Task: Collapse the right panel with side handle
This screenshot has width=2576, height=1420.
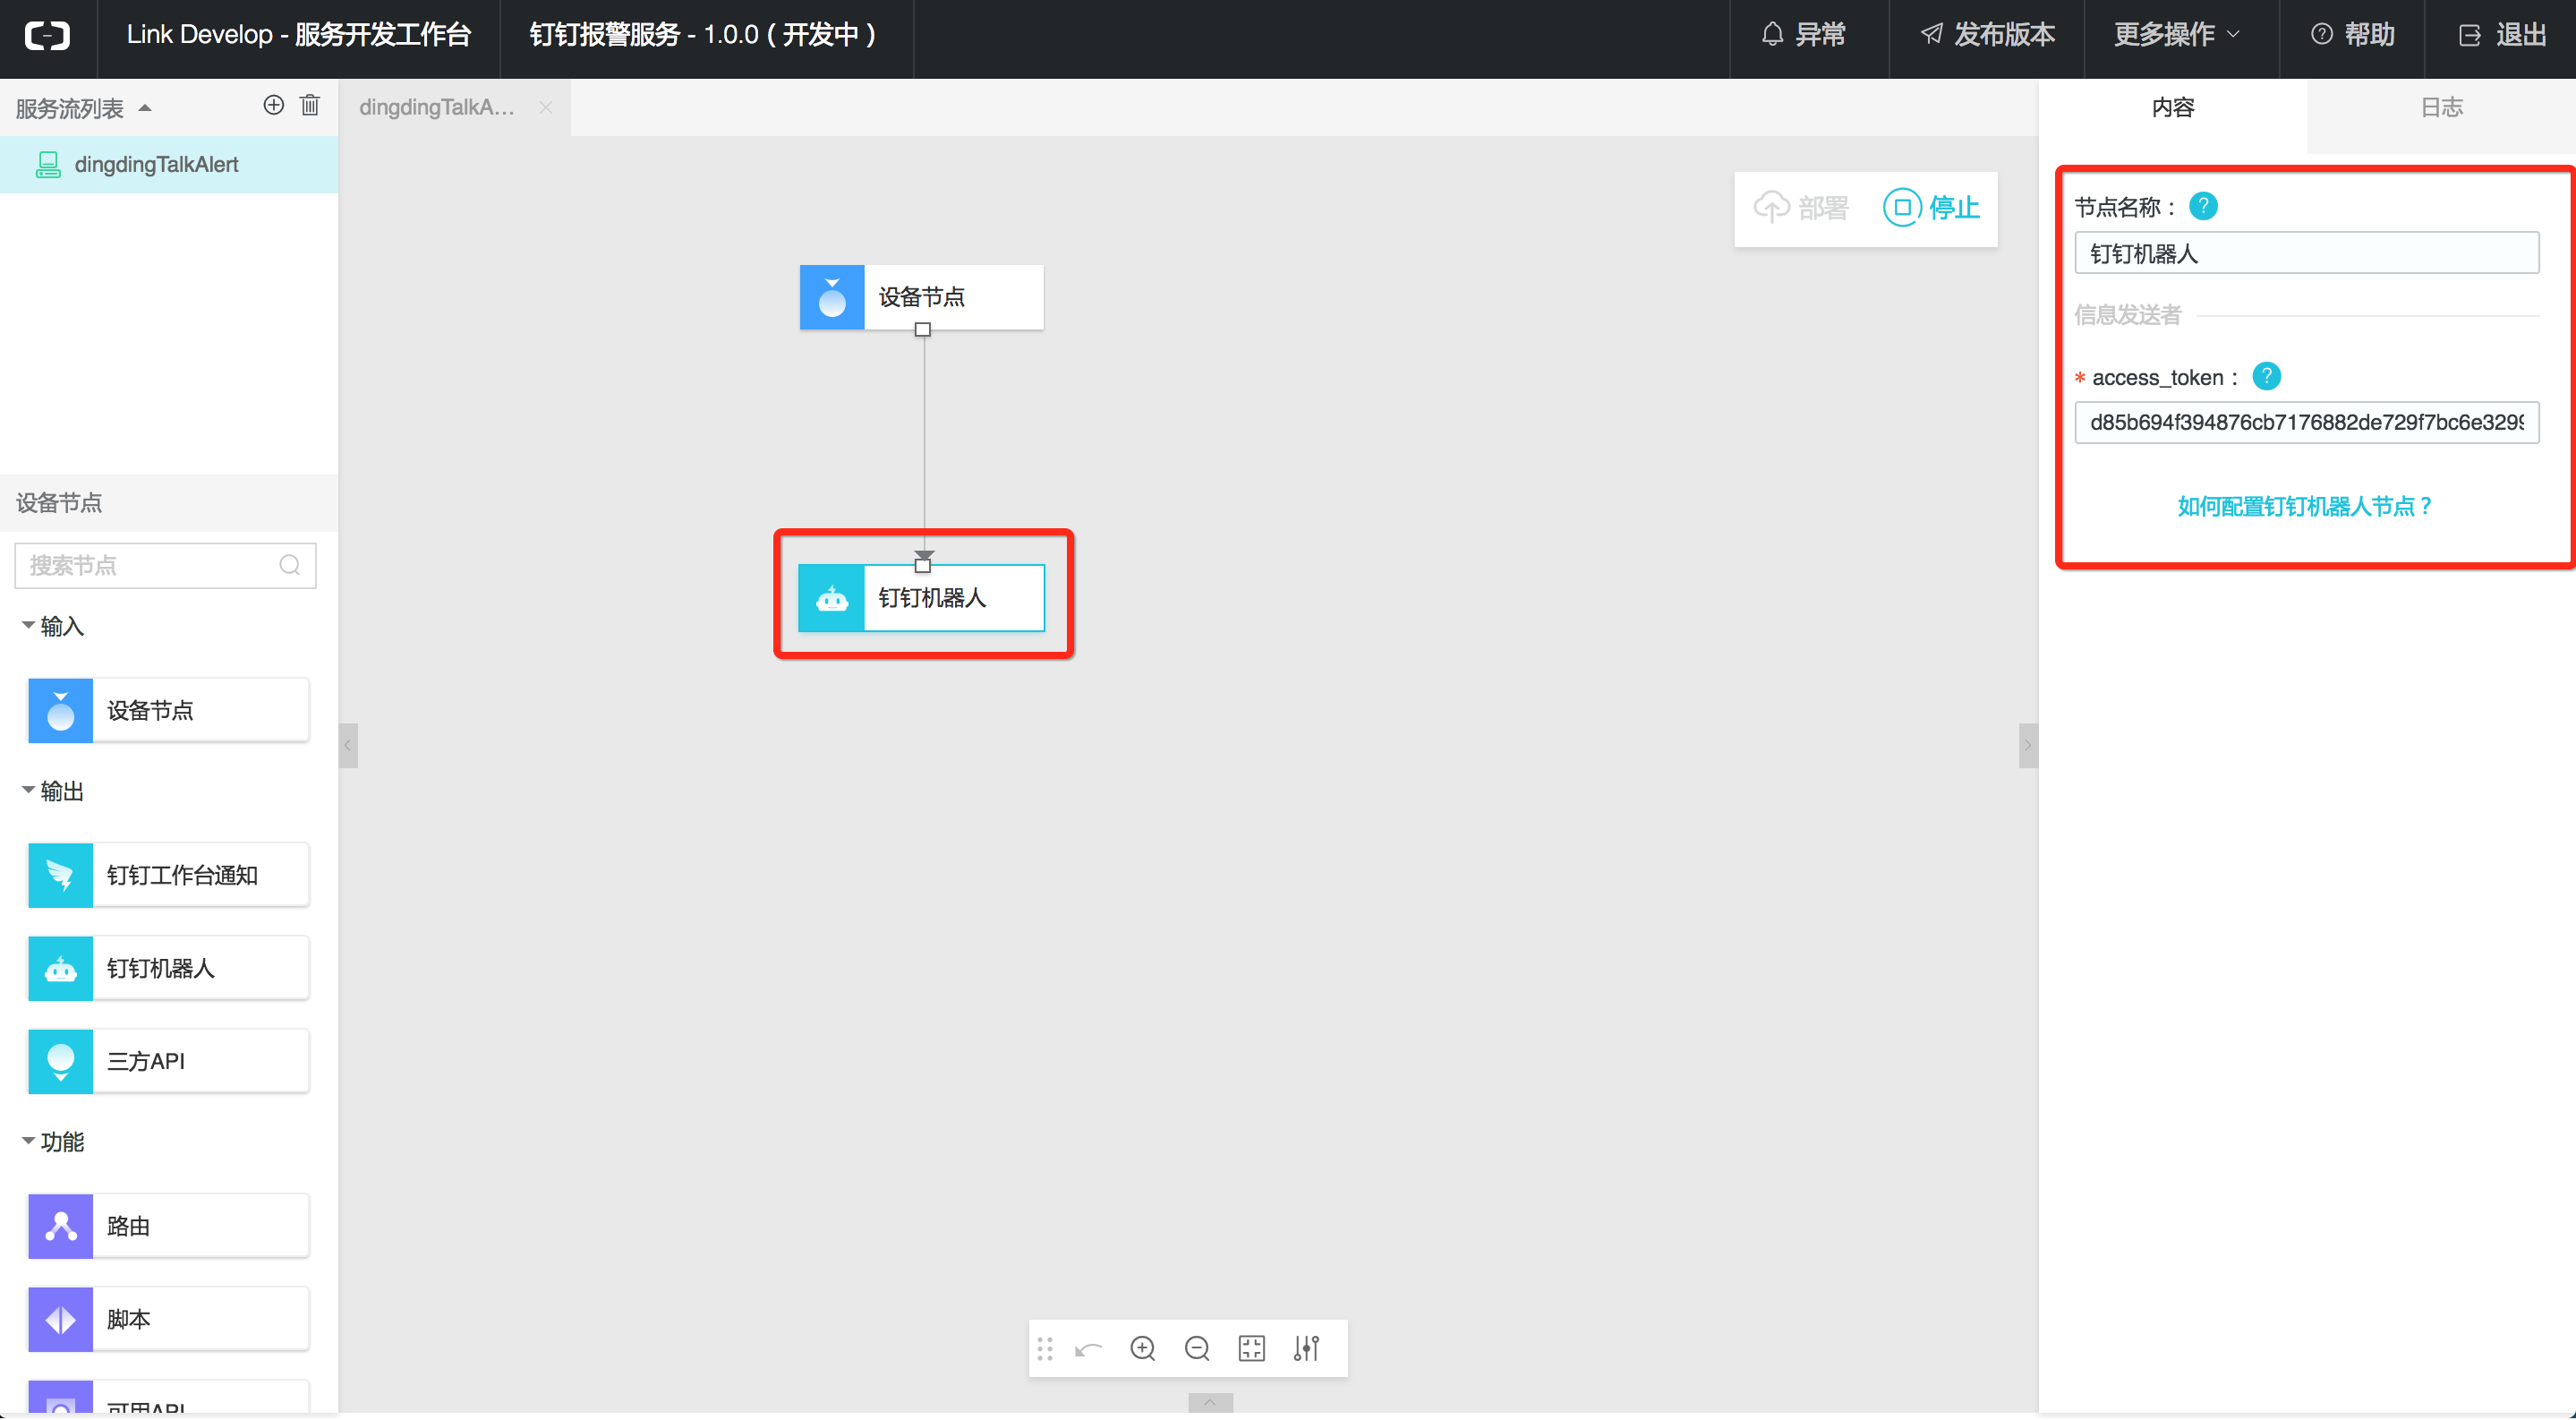Action: [2028, 745]
